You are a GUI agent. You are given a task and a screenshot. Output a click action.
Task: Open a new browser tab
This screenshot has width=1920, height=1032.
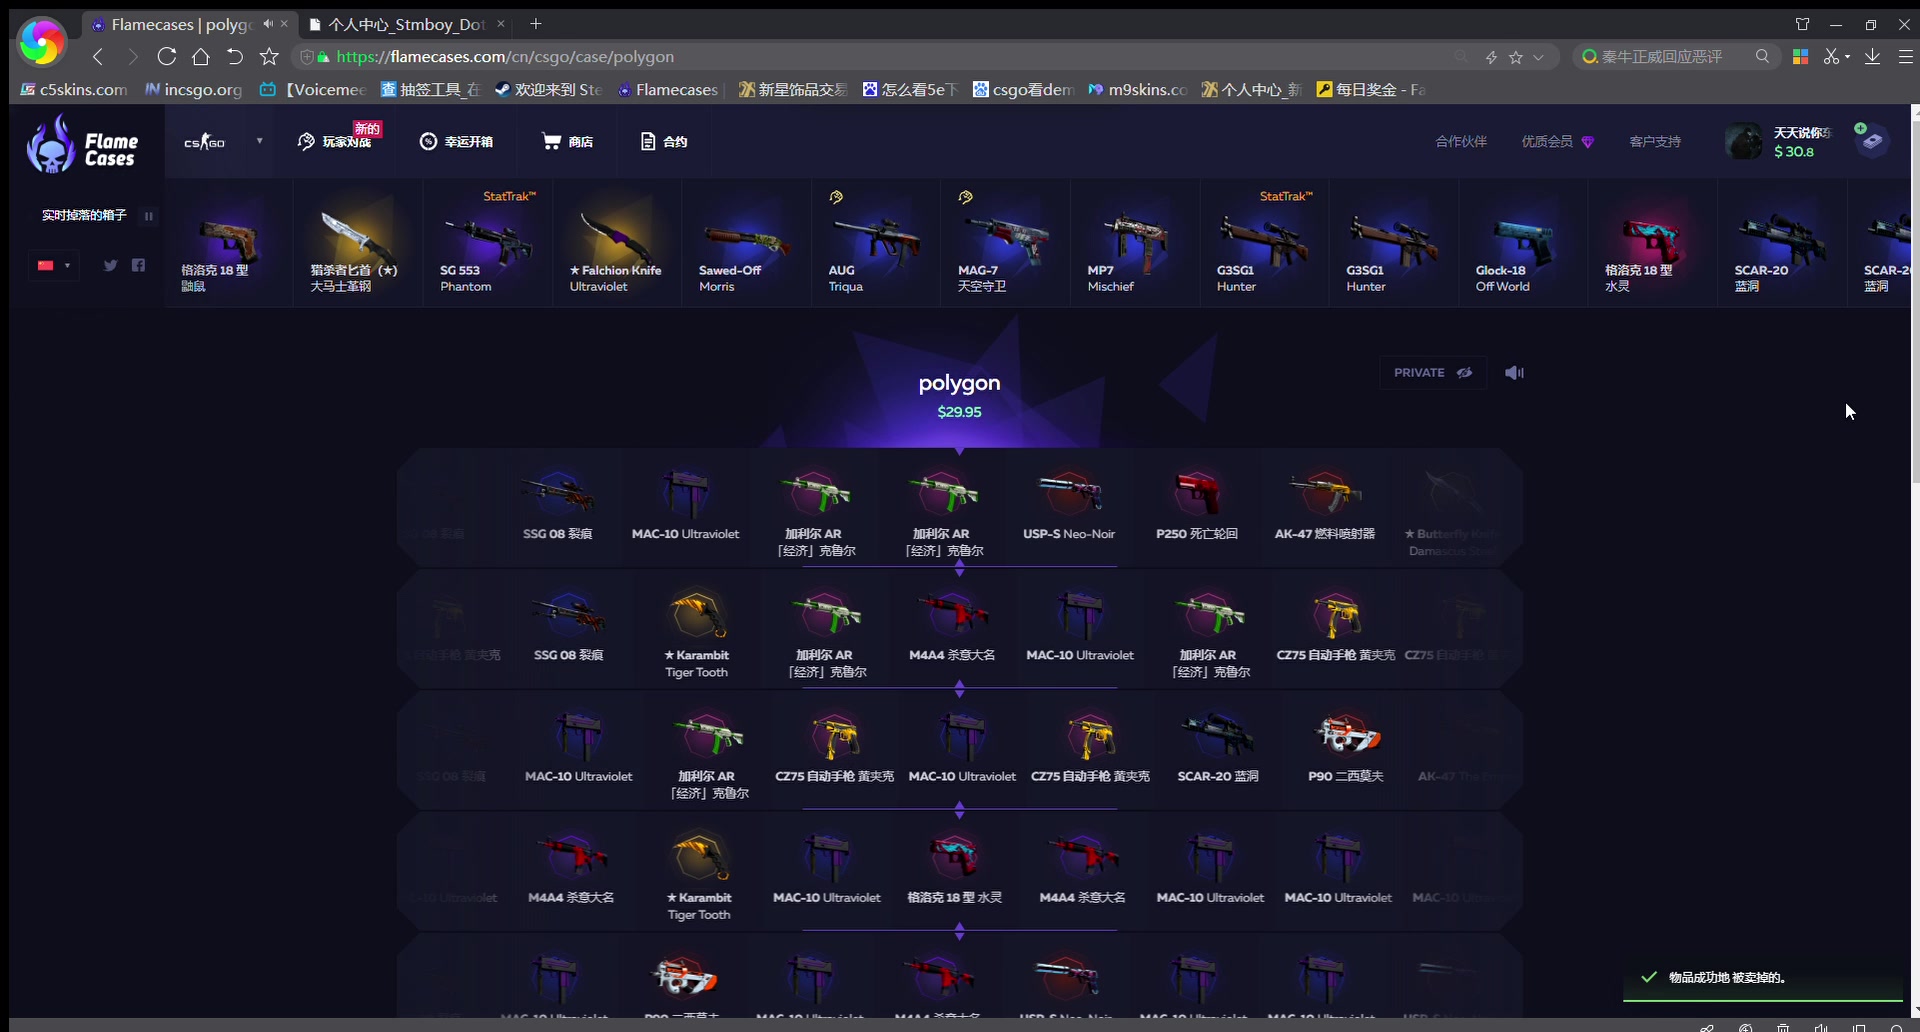(536, 24)
